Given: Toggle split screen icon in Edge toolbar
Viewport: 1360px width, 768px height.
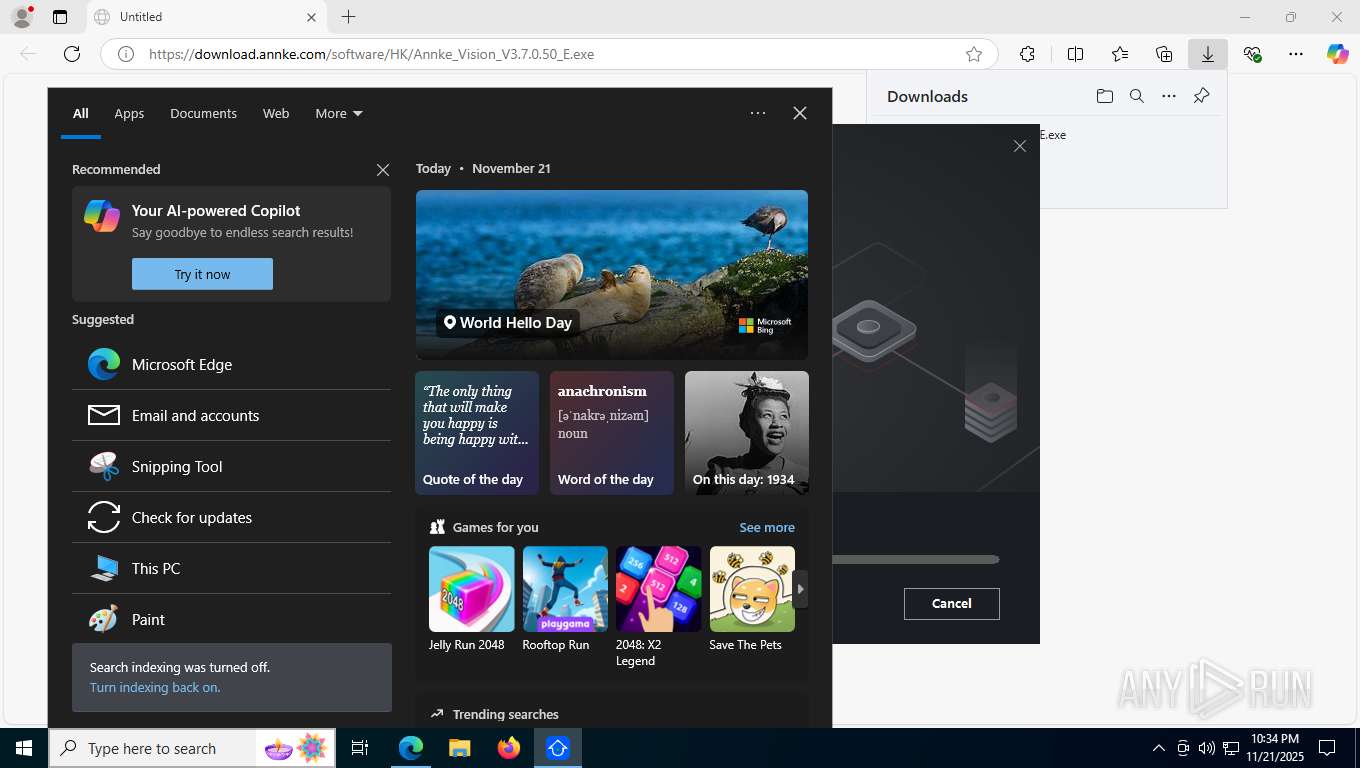Looking at the screenshot, I should [x=1076, y=54].
